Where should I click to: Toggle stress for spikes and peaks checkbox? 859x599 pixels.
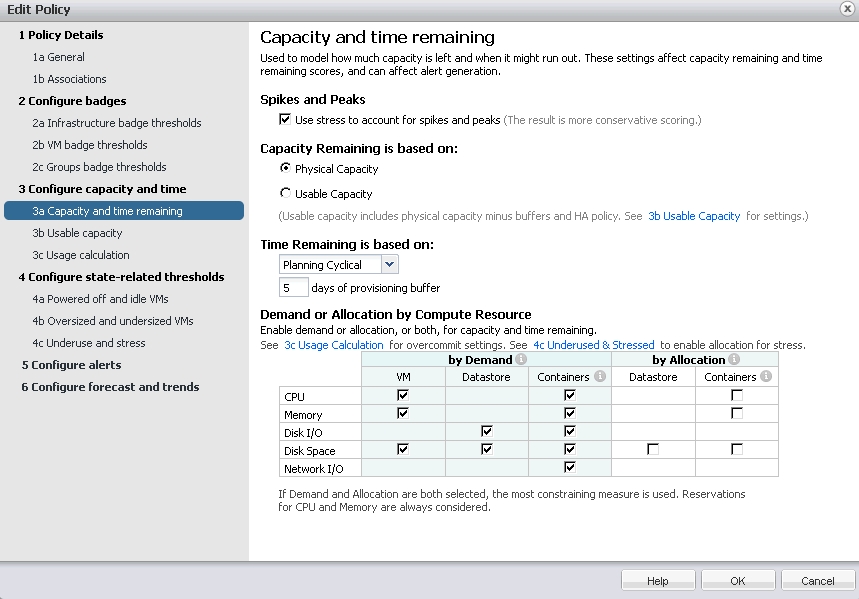285,119
